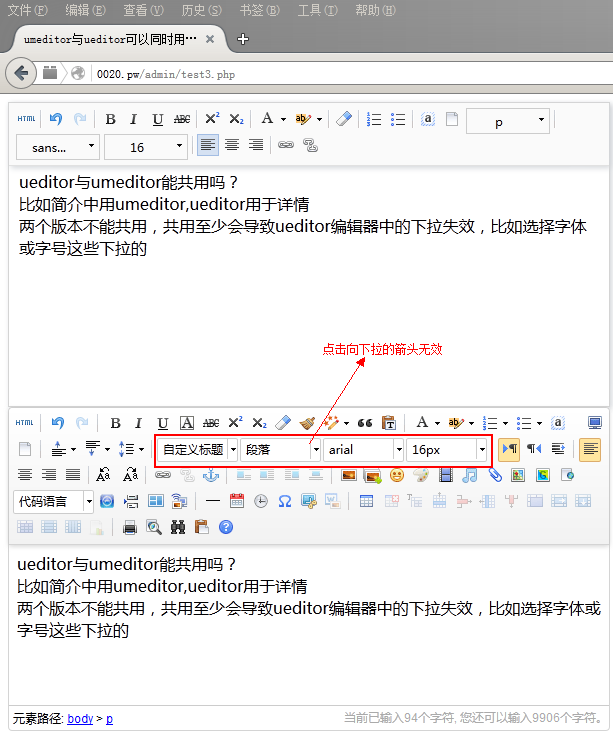The width and height of the screenshot is (613, 735).
Task: Click format brush icon in ueditor
Action: click(x=307, y=423)
